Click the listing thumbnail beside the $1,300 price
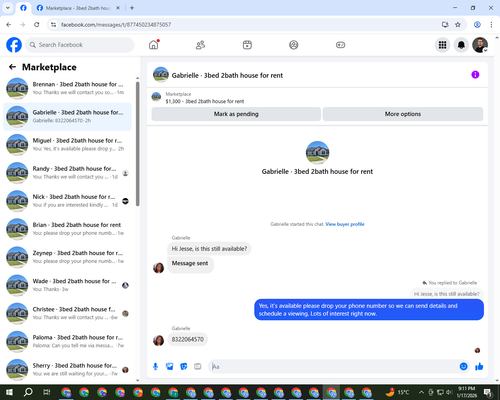 tap(156, 97)
